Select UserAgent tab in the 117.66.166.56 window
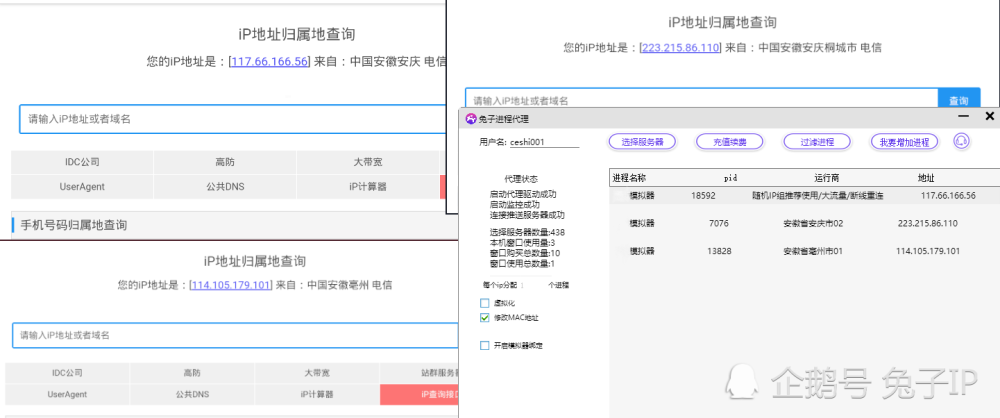This screenshot has width=1000, height=418. (82, 187)
